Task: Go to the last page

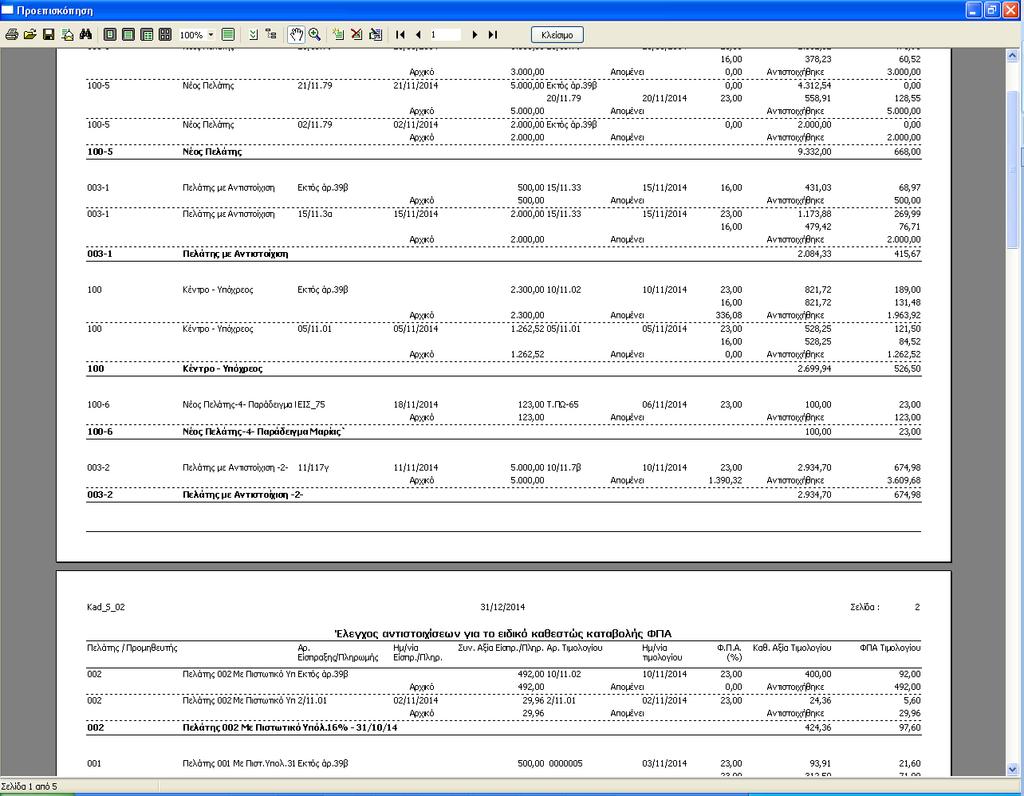Action: [x=493, y=35]
